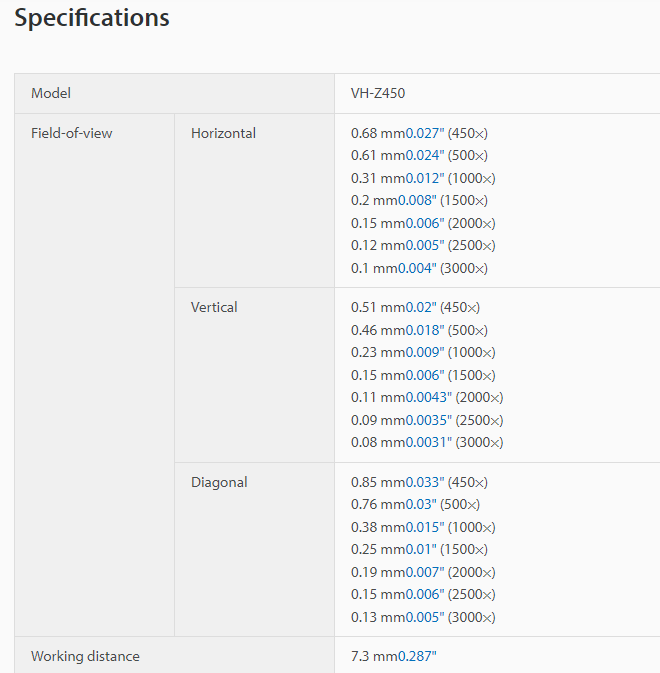Click the 0.027" horizontal inch value
The image size is (660, 673).
[x=424, y=133]
